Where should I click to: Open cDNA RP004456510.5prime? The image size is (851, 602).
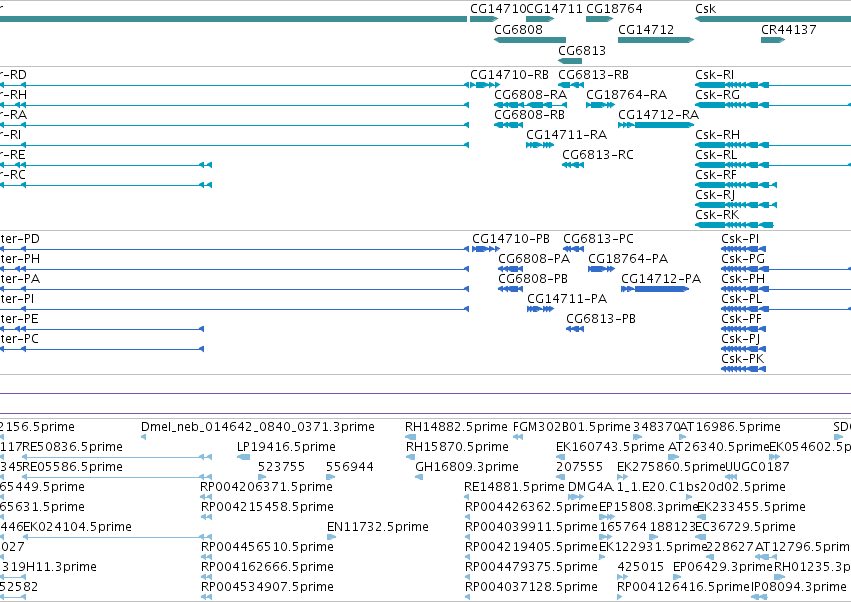click(x=267, y=547)
